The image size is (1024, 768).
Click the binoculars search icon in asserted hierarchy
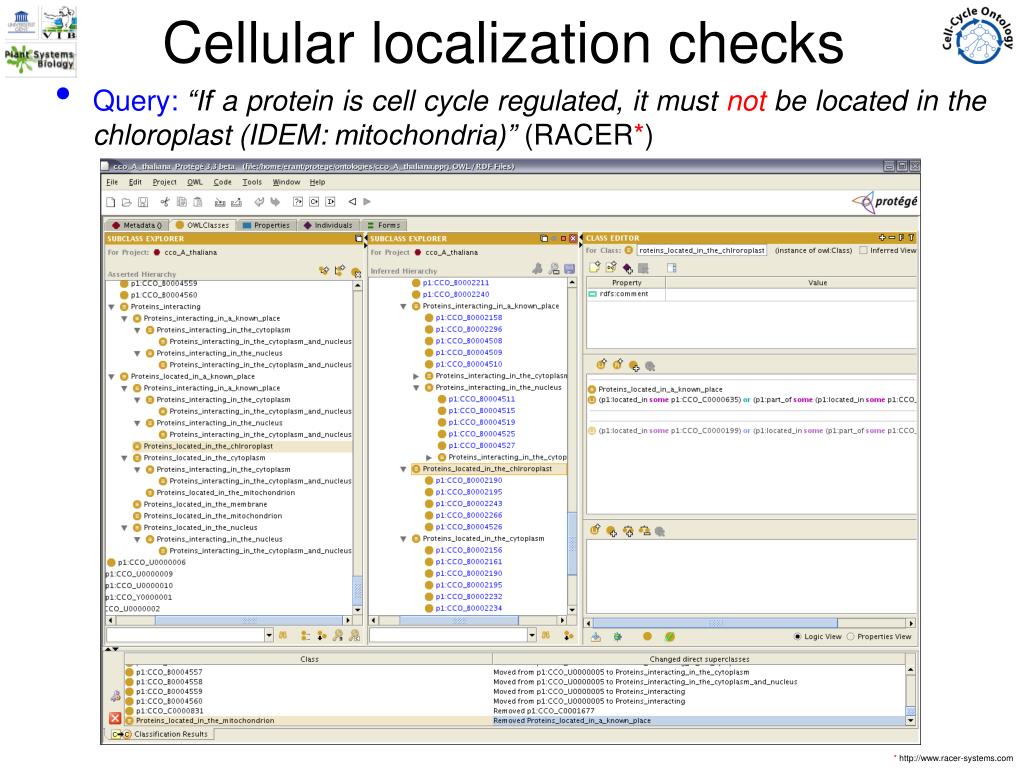tap(283, 635)
